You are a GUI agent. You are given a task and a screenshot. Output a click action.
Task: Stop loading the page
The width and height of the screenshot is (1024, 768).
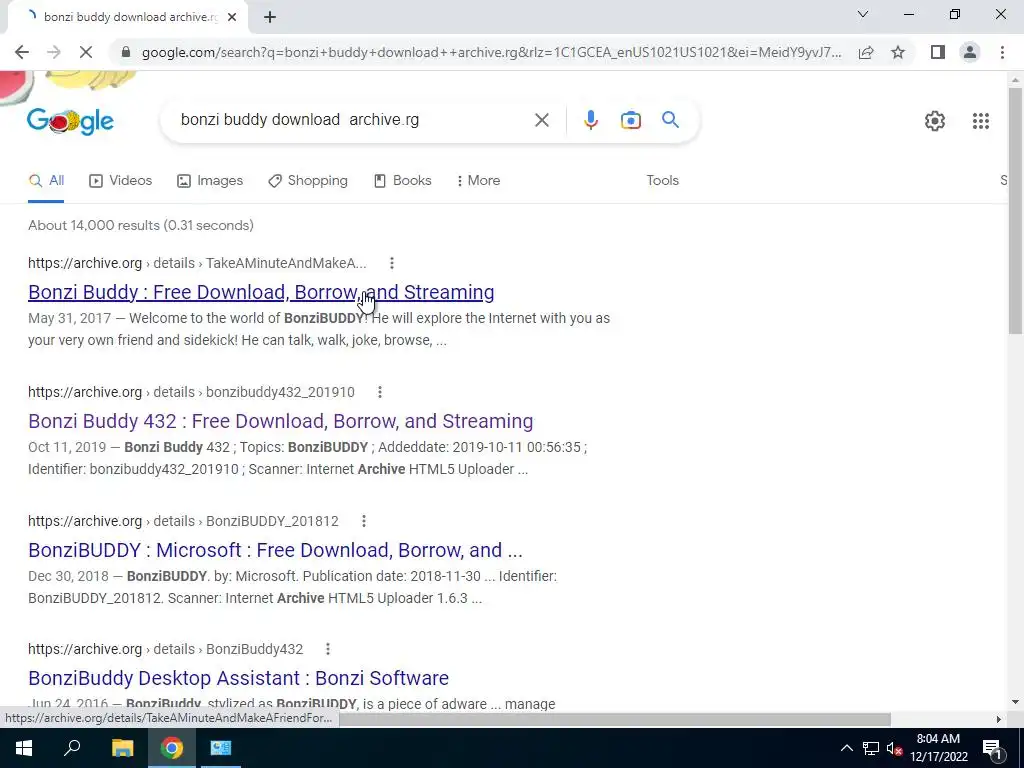coord(86,52)
